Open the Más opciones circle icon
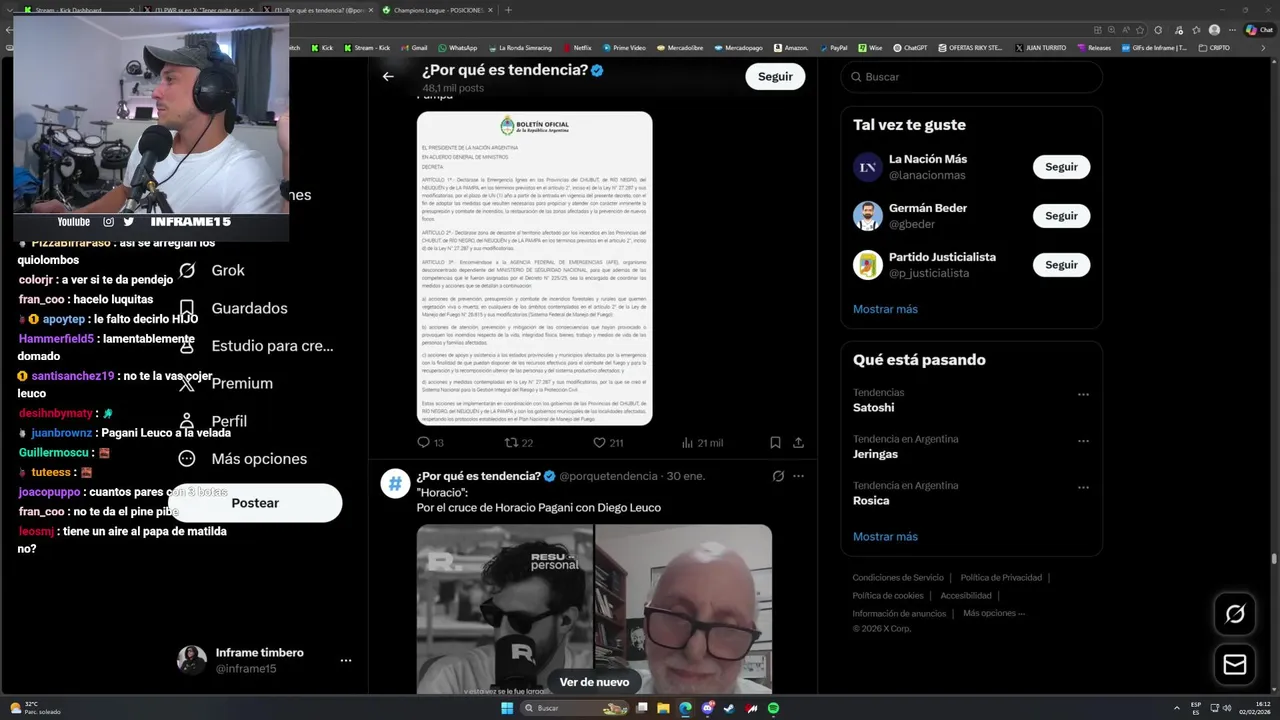Viewport: 1280px width, 720px height. coord(186,459)
